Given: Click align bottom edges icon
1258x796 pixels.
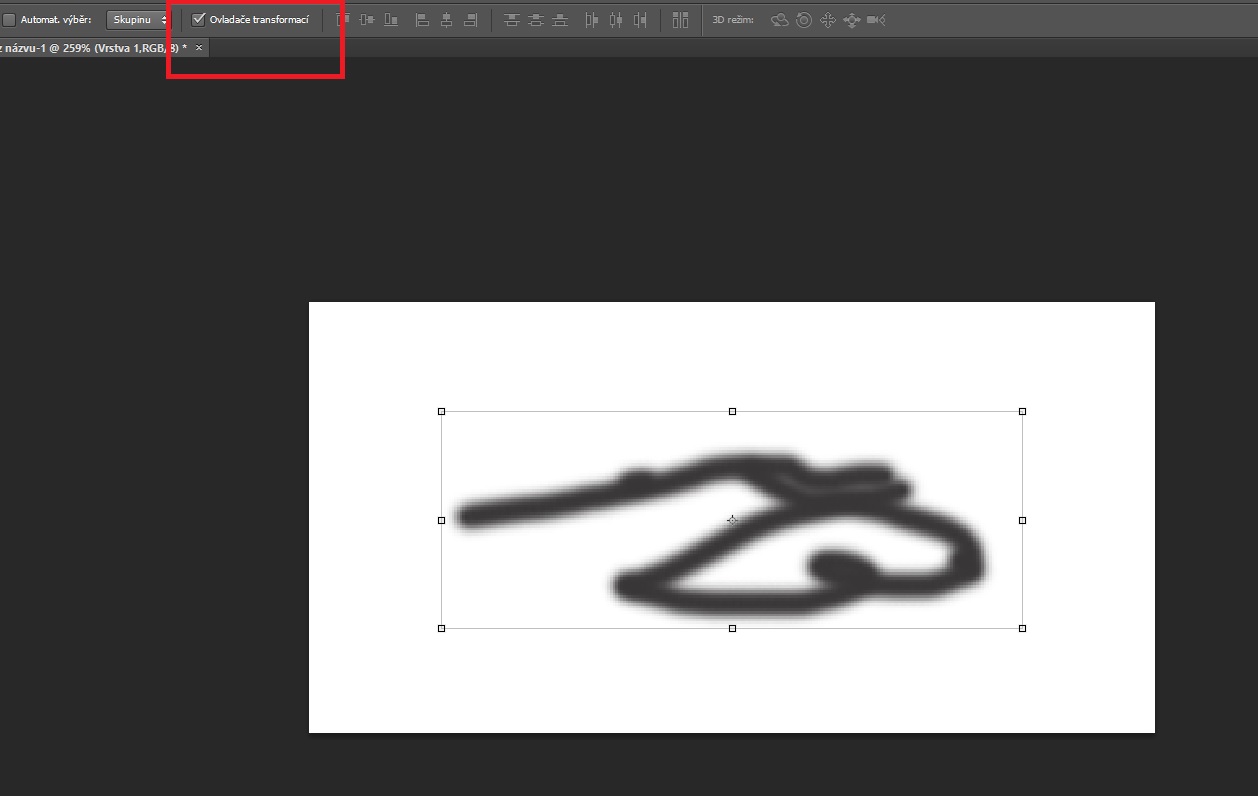Looking at the screenshot, I should (391, 20).
